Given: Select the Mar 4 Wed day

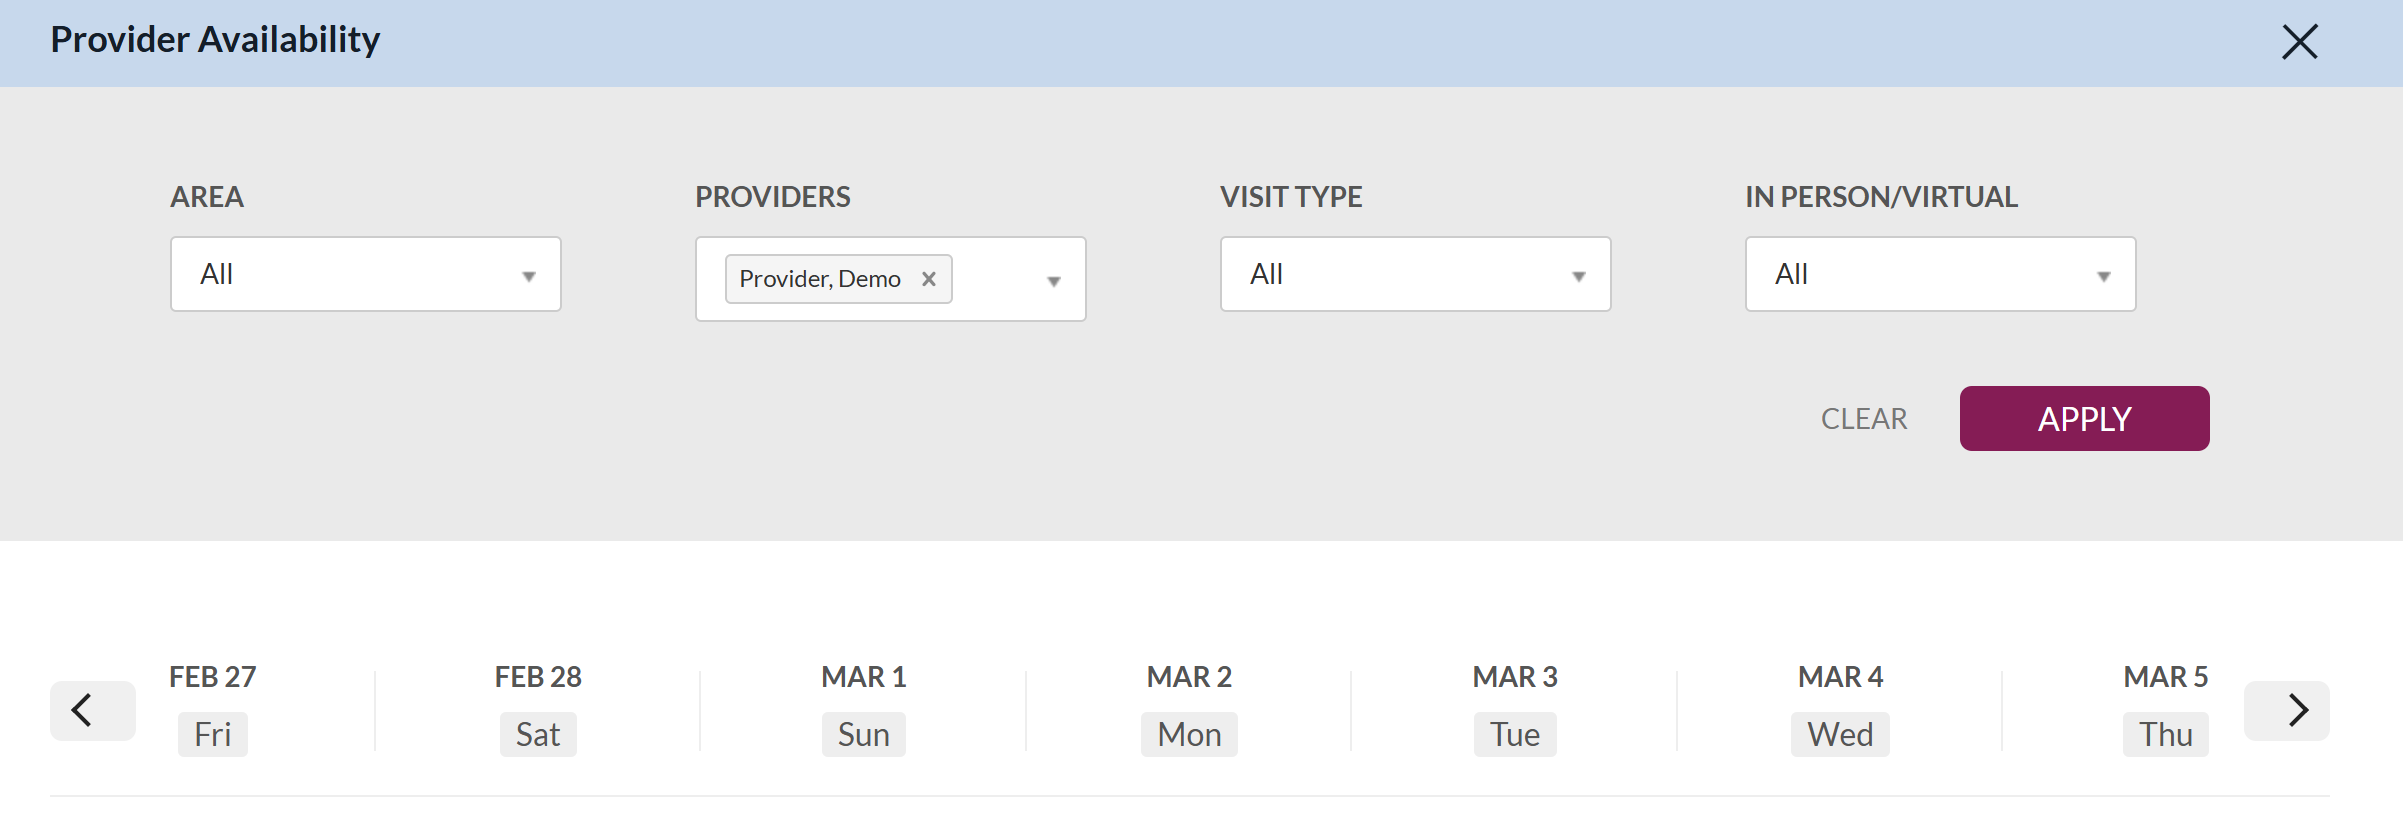Looking at the screenshot, I should point(1840,708).
